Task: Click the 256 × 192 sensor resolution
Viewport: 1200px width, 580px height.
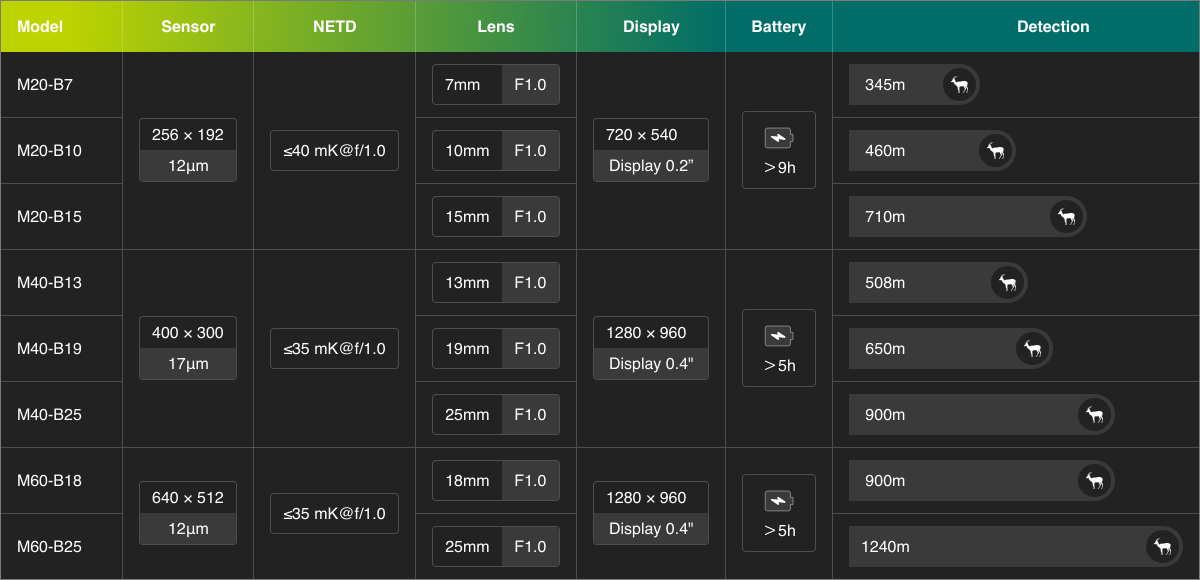Action: click(188, 135)
